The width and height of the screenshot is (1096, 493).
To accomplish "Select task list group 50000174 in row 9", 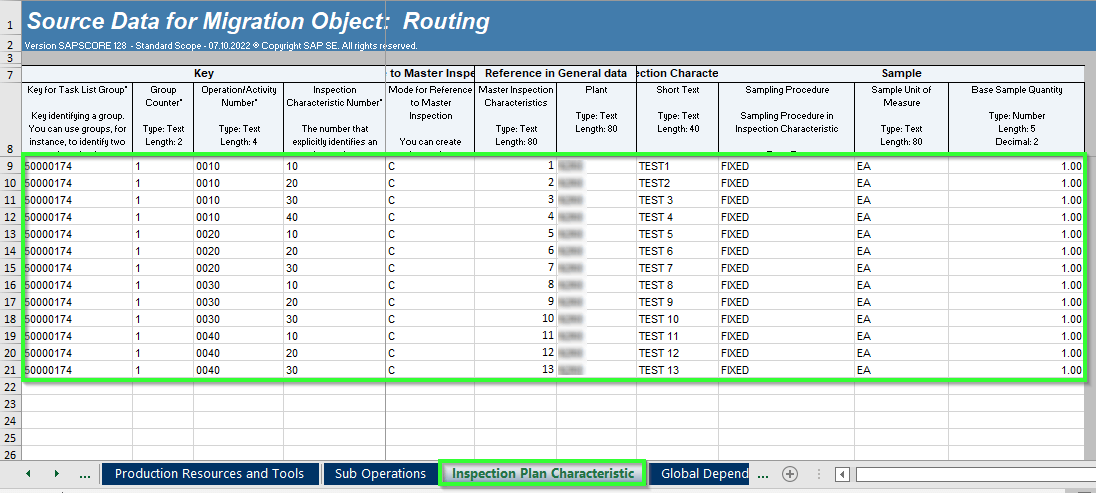I will point(77,166).
